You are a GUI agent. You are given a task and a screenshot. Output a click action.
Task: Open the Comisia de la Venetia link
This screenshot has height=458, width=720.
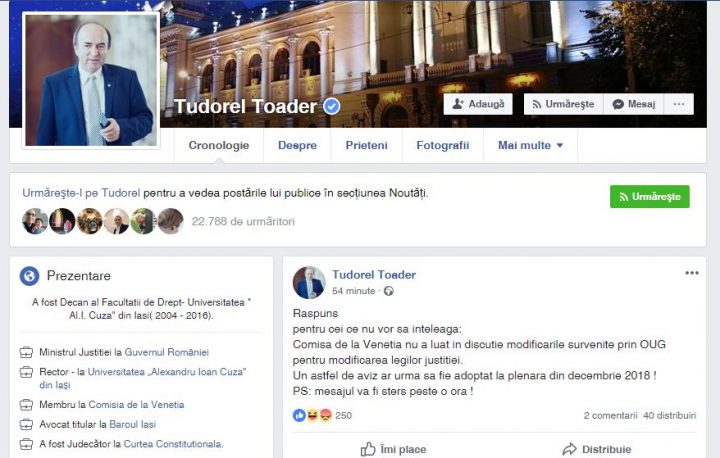[x=136, y=405]
